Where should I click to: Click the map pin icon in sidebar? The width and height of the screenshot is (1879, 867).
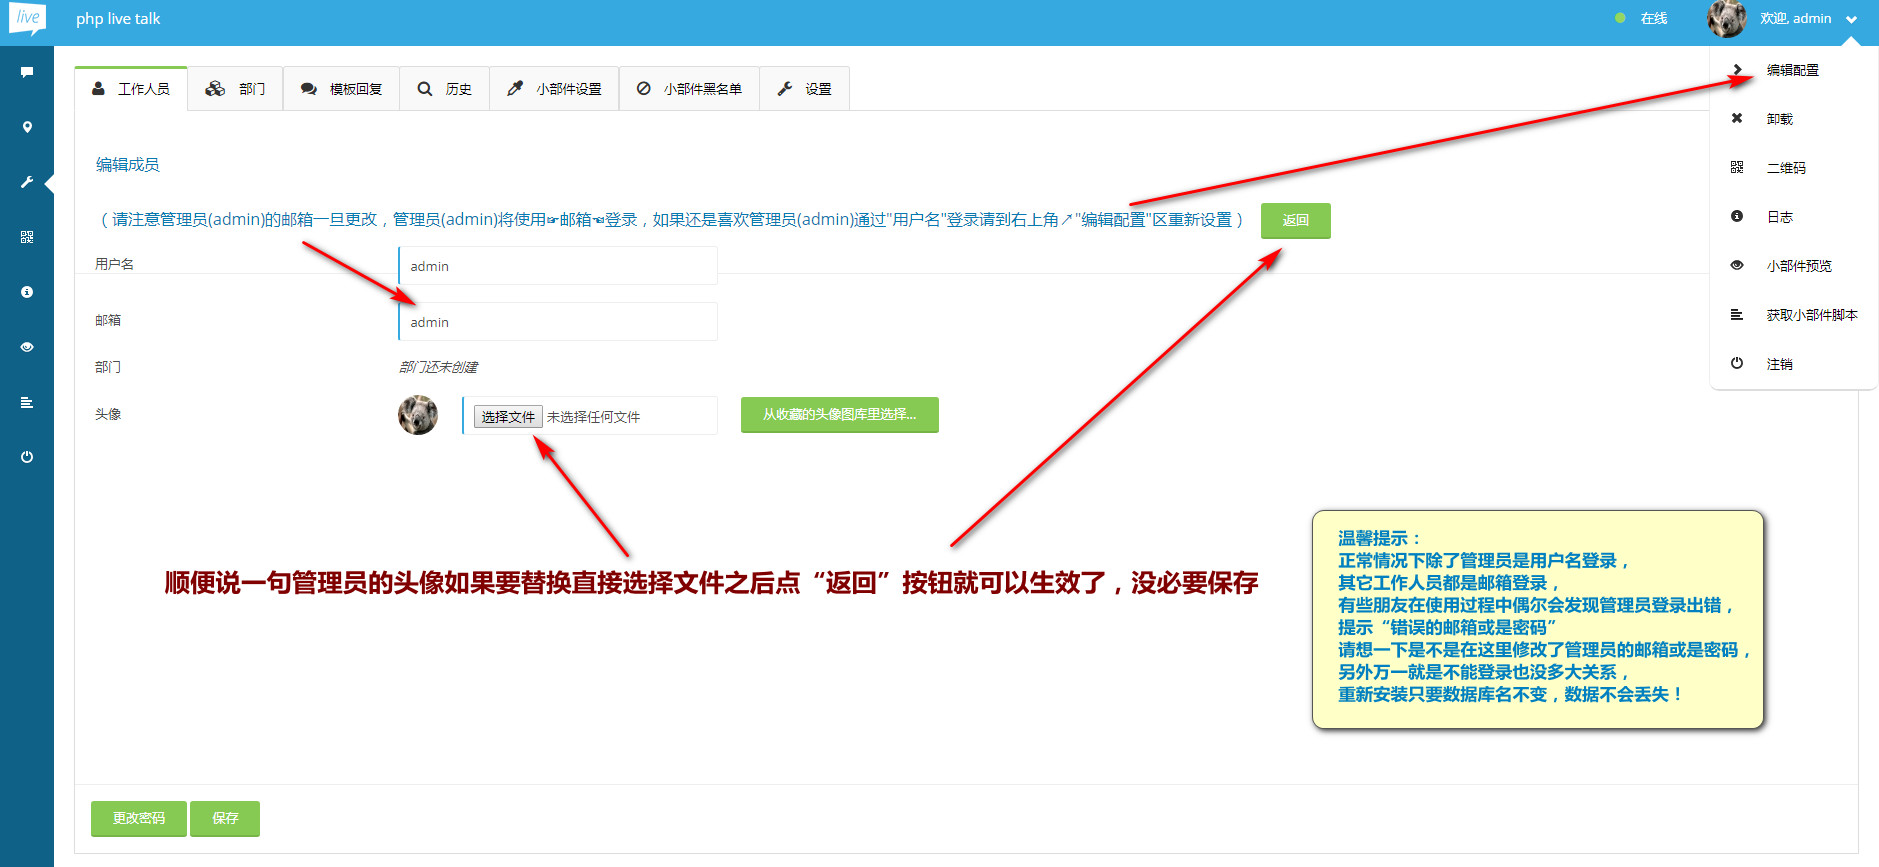(27, 127)
